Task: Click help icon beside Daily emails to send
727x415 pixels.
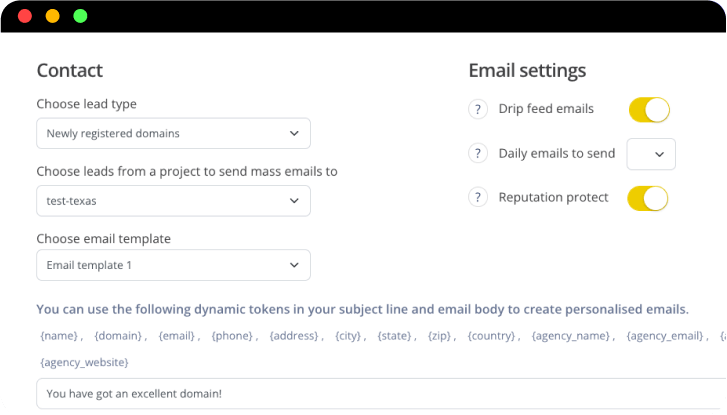Action: point(478,154)
